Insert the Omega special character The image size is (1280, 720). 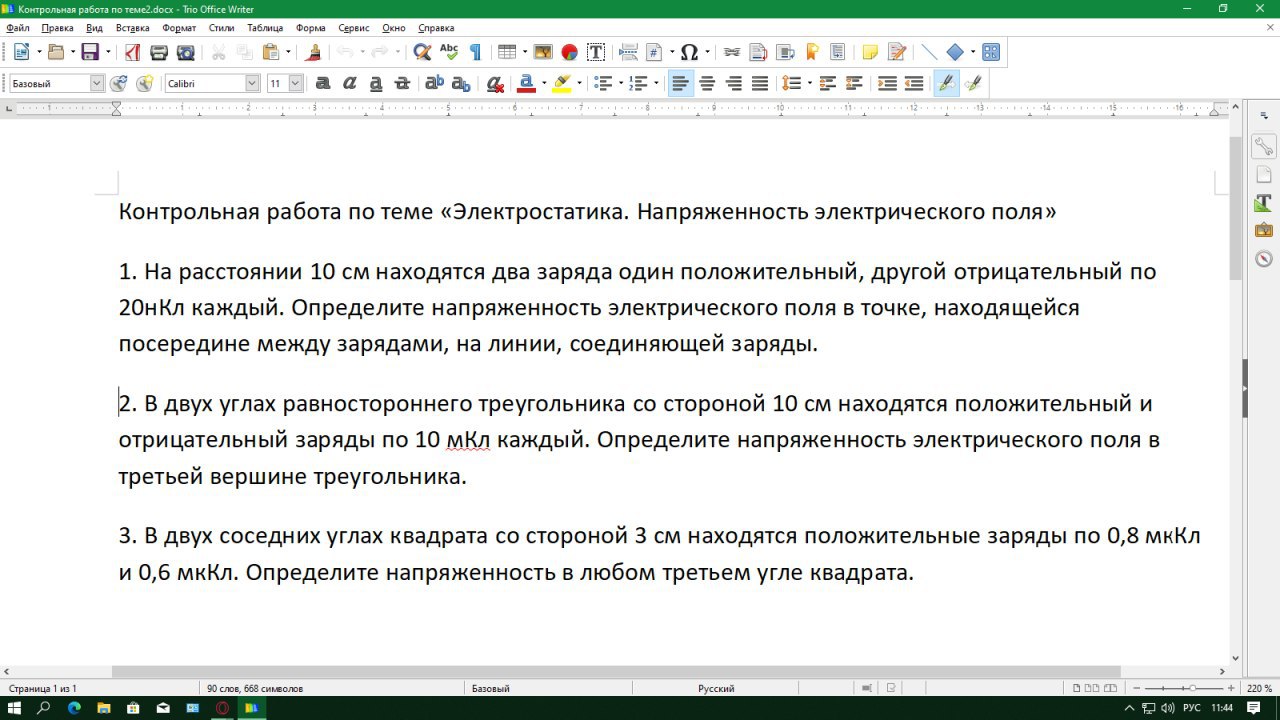click(690, 52)
